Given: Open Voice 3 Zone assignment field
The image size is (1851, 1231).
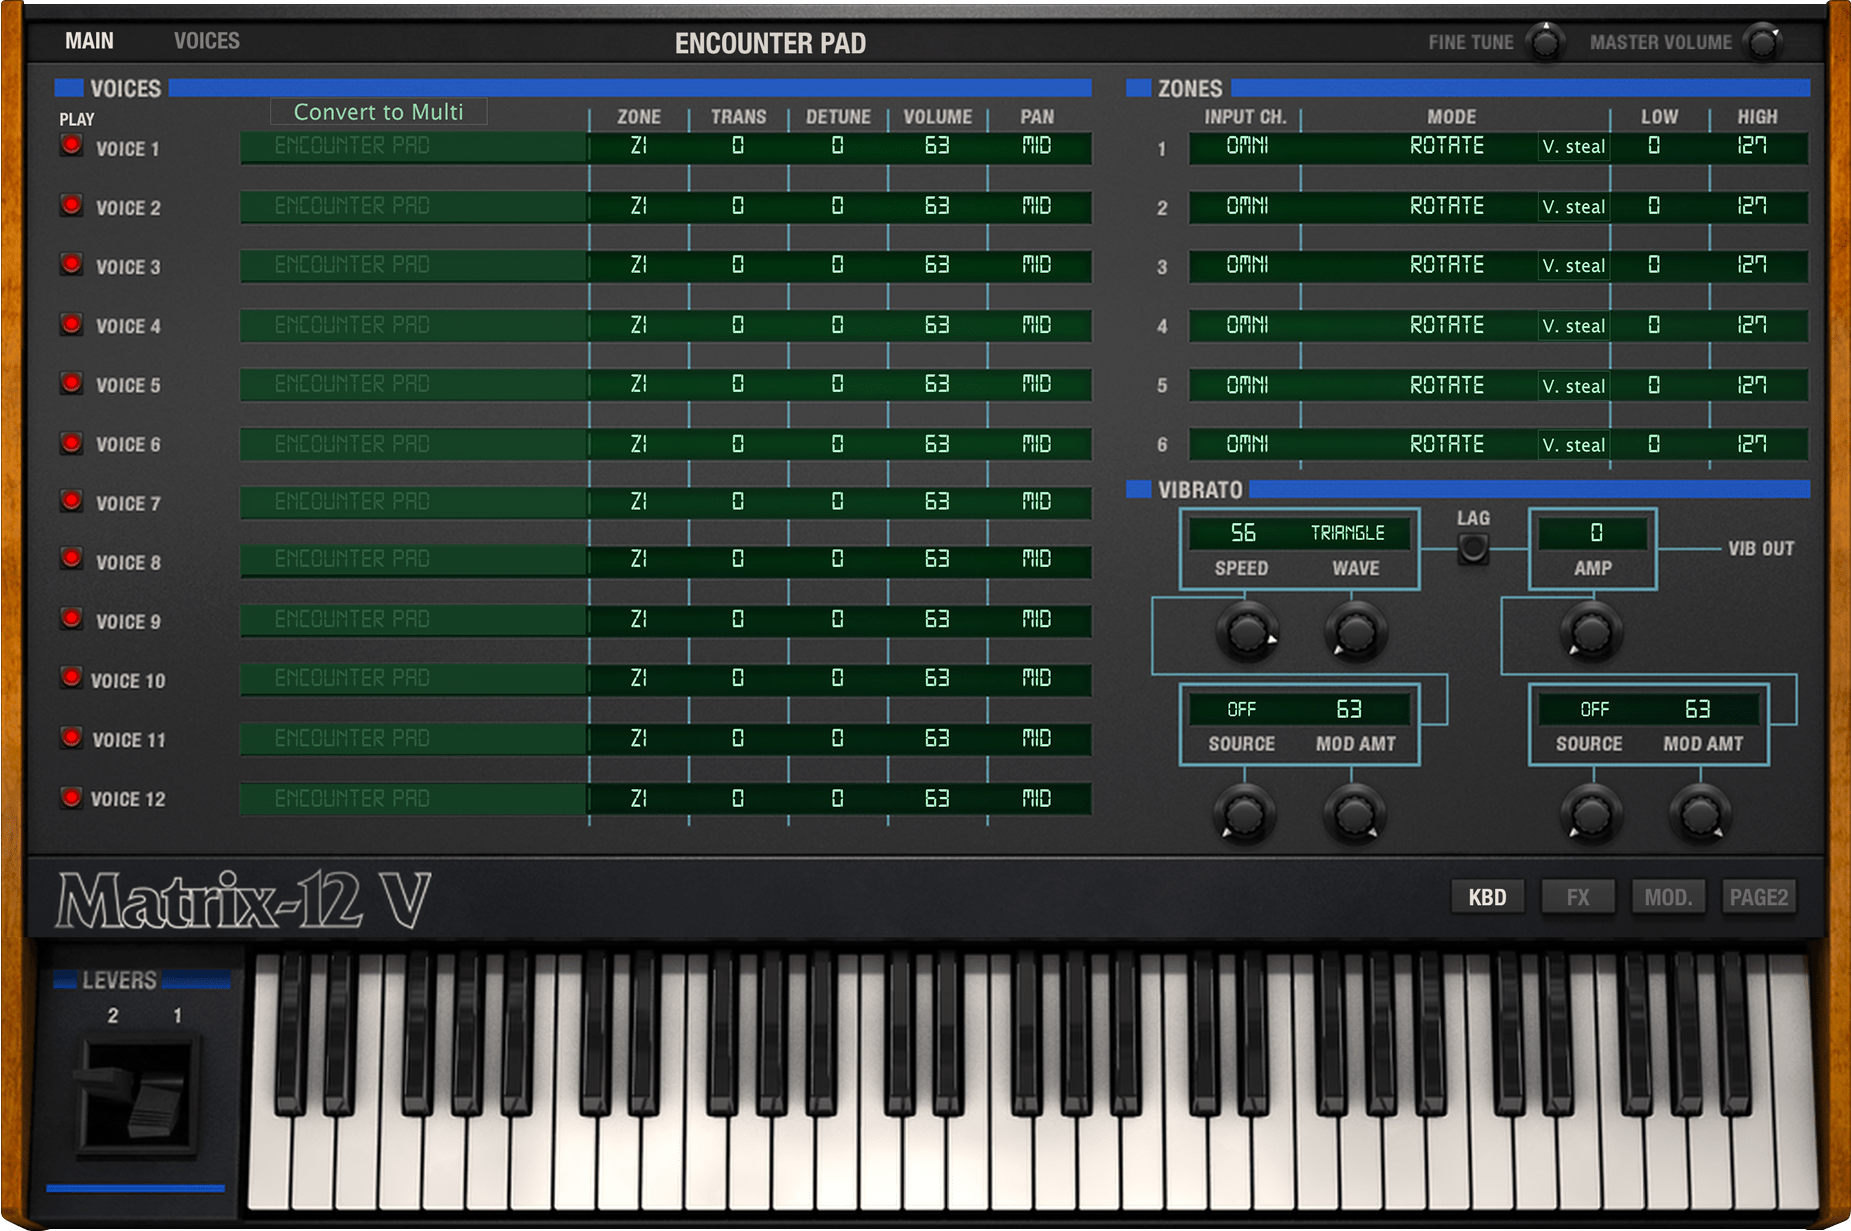Looking at the screenshot, I should click(638, 265).
